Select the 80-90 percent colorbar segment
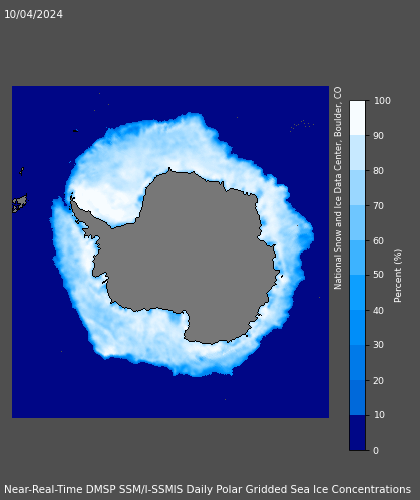Viewport: 420px width, 500px height. coord(357,153)
